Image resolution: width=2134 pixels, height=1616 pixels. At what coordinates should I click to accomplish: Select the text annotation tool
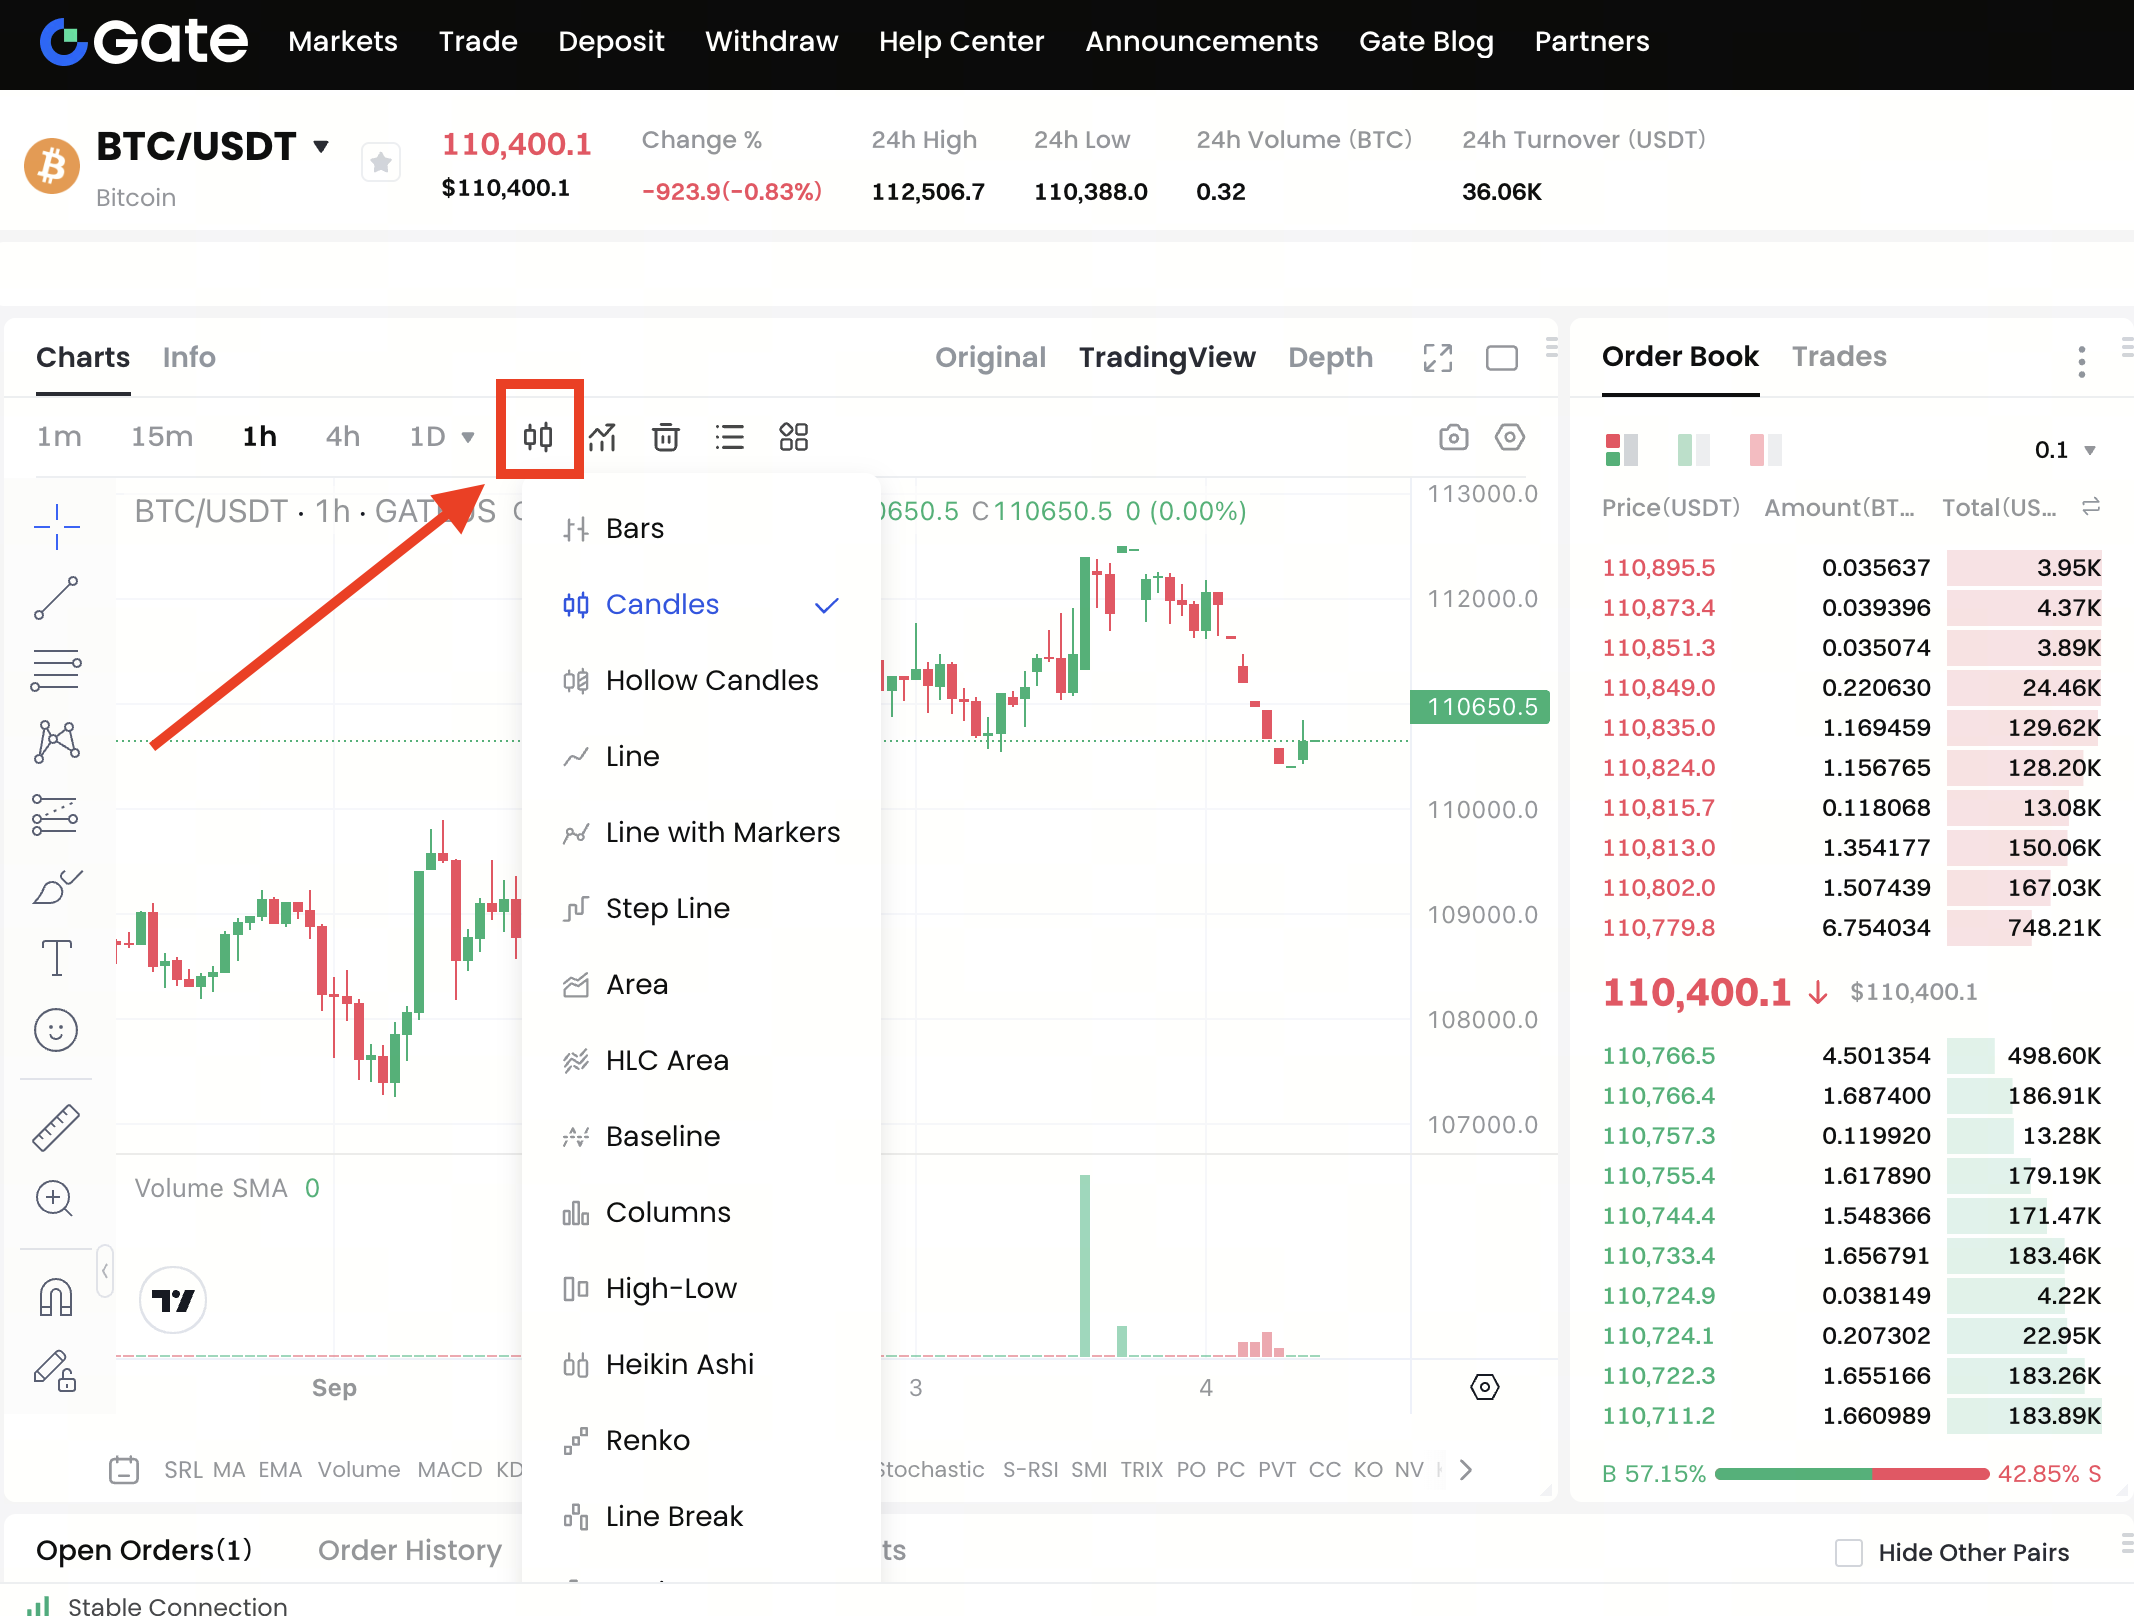tap(56, 957)
